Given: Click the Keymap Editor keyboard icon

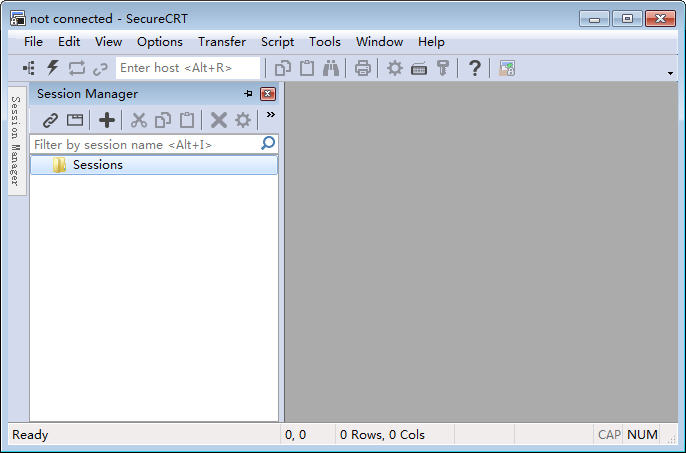Looking at the screenshot, I should pyautogui.click(x=419, y=69).
